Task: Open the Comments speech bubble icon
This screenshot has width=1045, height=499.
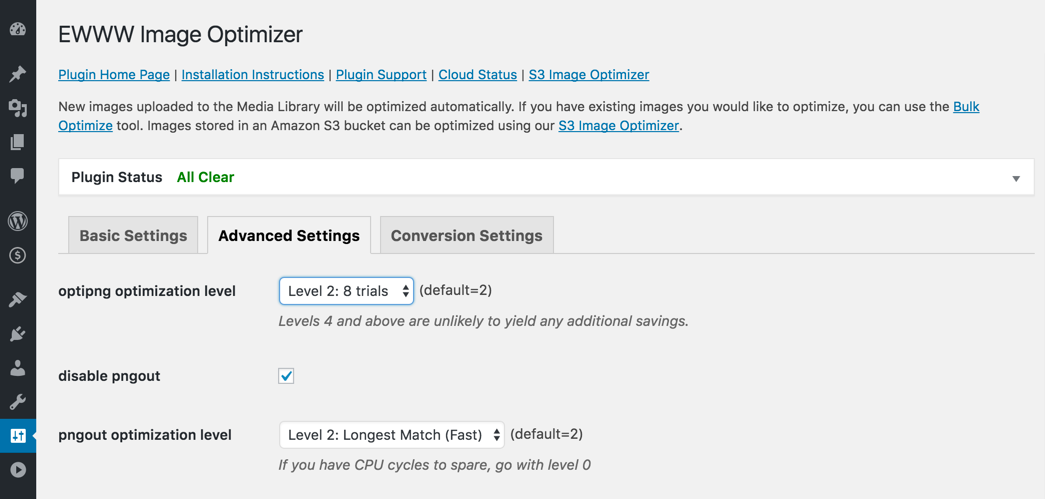Action: [x=17, y=176]
